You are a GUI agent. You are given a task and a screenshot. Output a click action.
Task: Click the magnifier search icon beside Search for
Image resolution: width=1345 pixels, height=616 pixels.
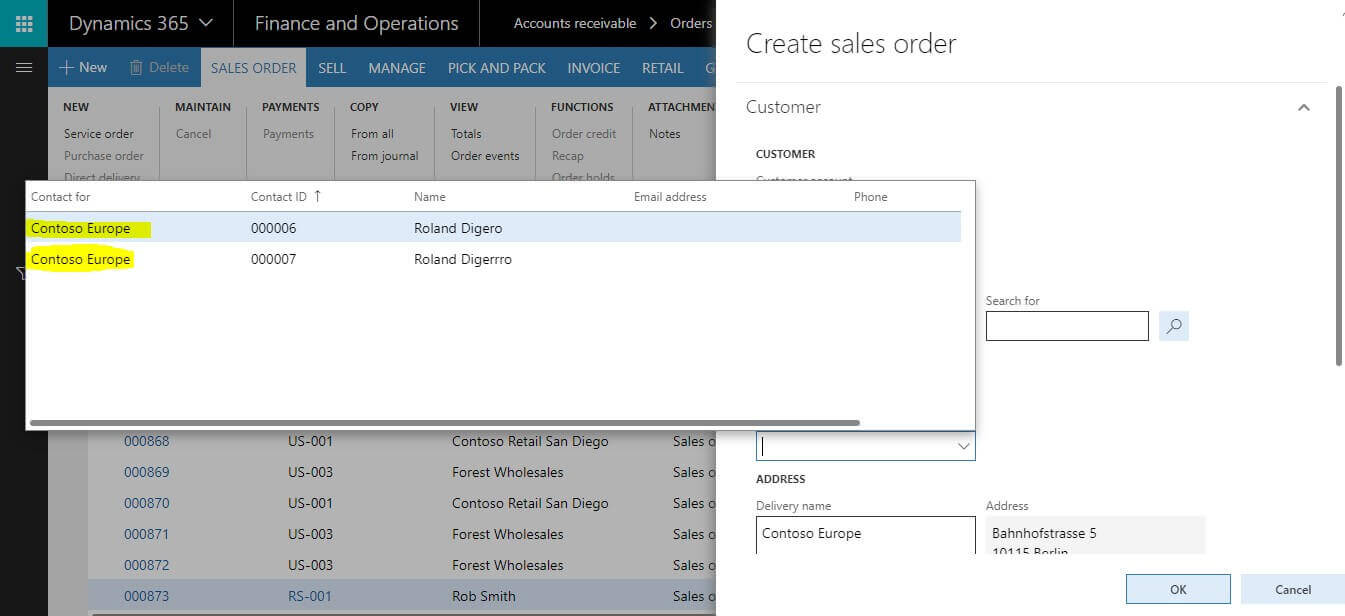1174,326
